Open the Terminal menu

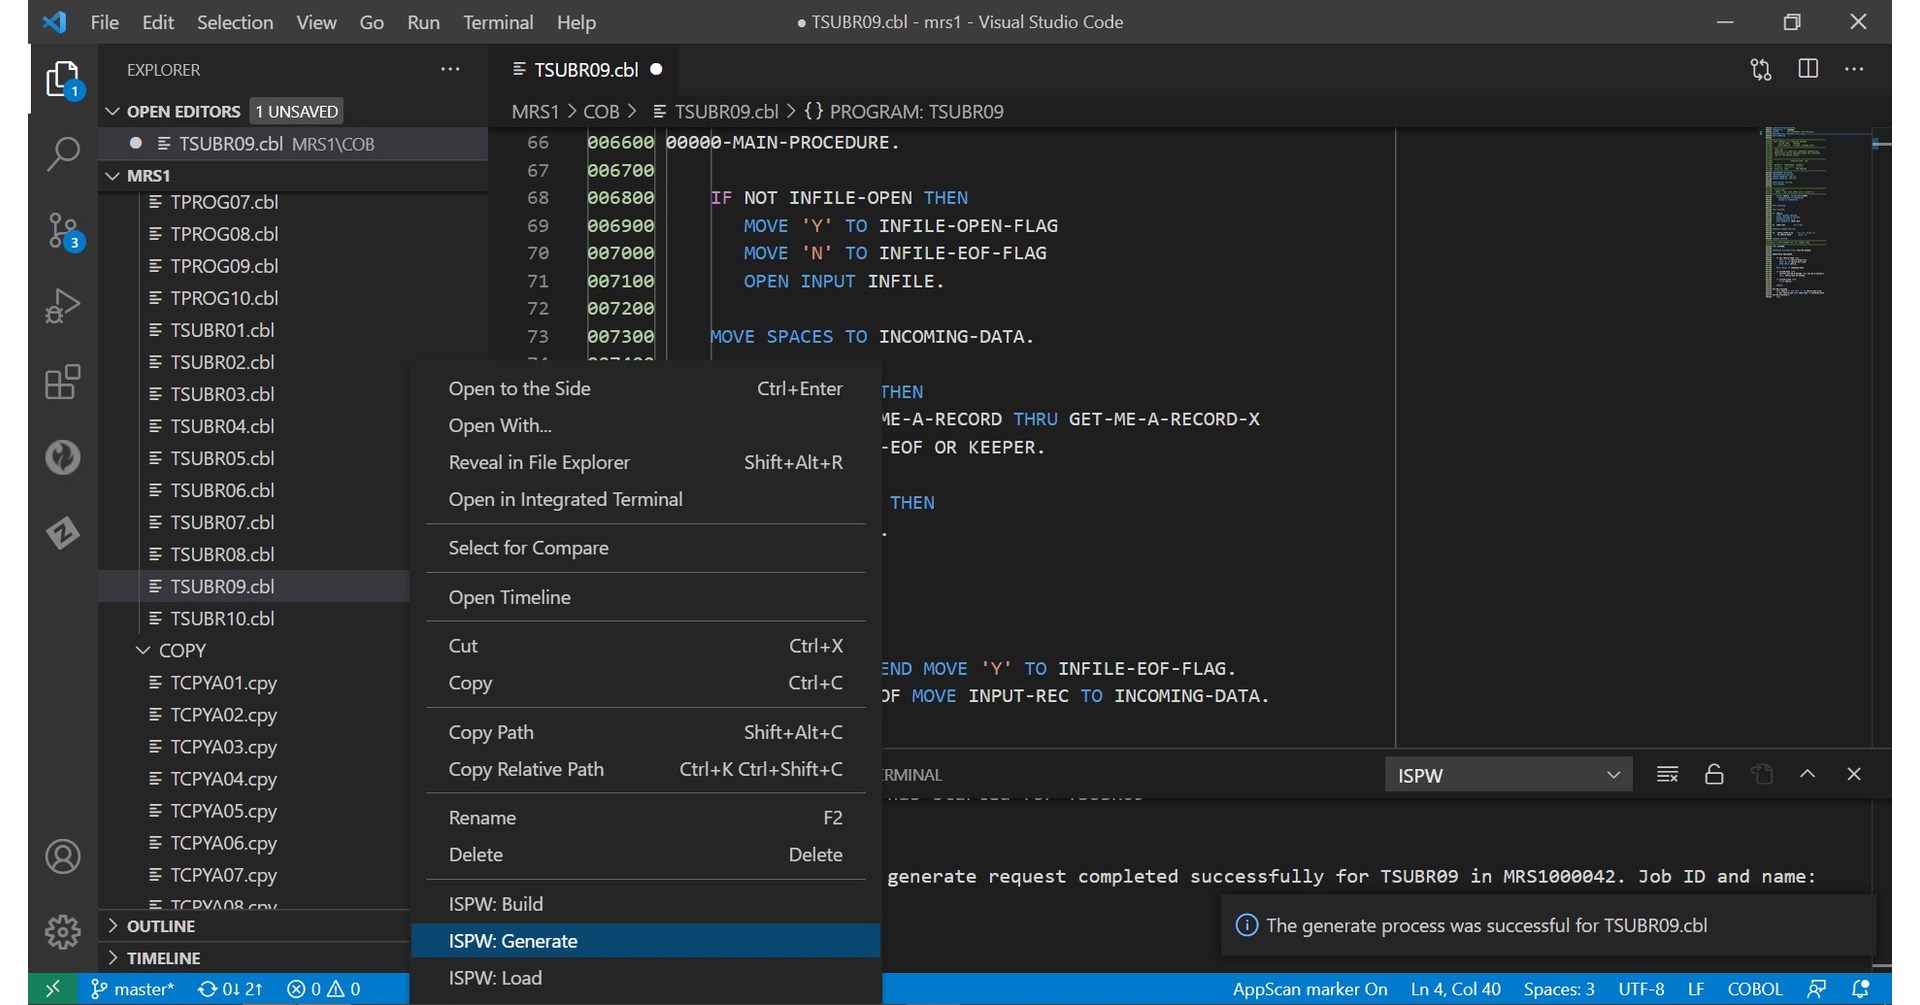498,22
